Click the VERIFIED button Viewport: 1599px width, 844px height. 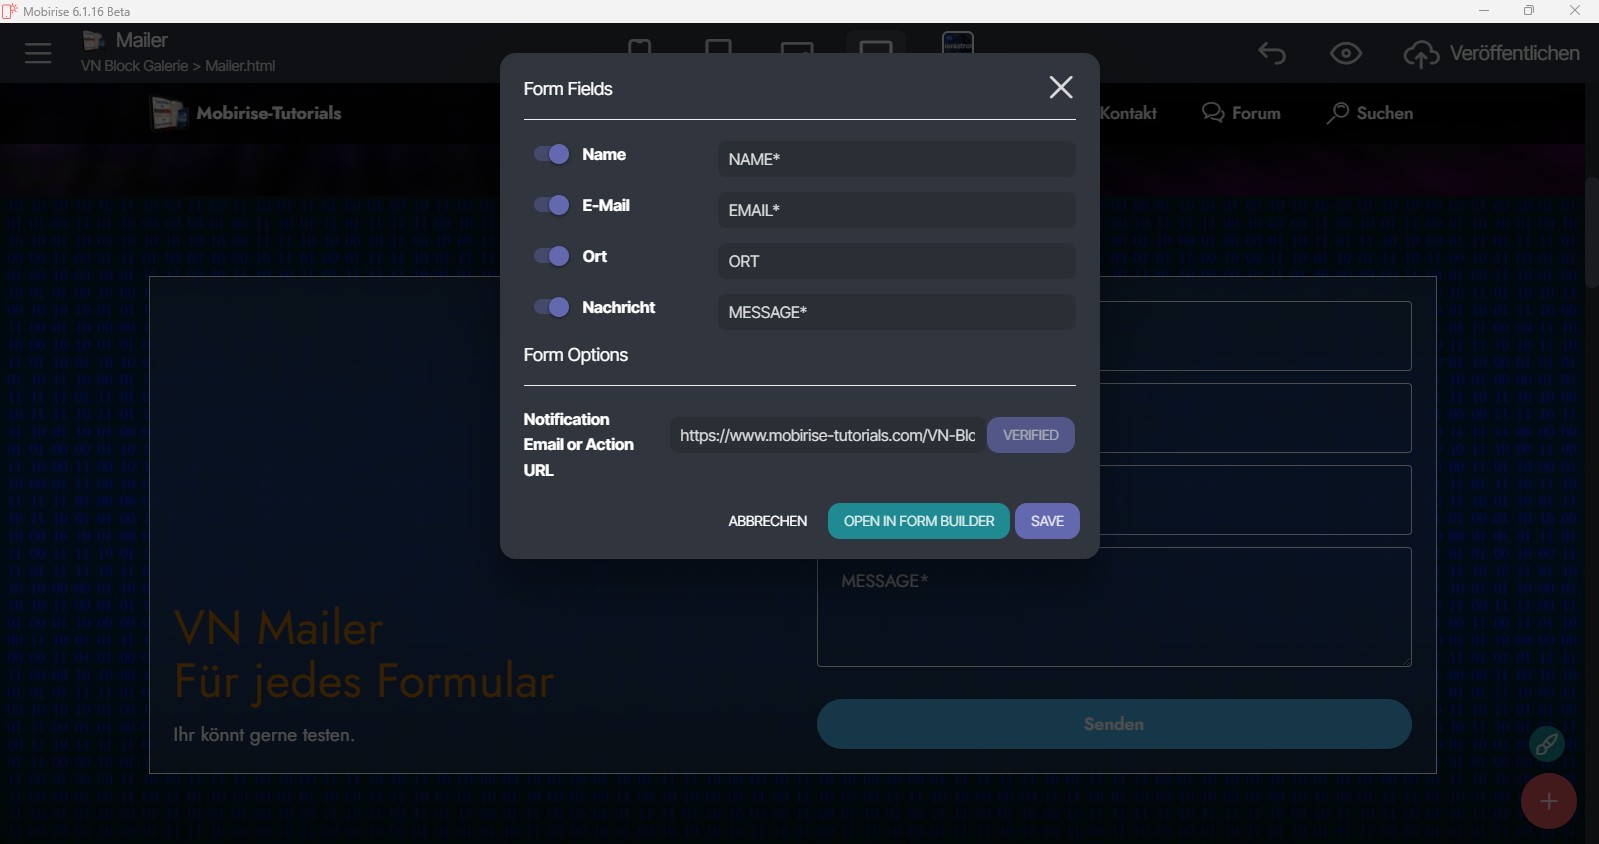pos(1031,435)
